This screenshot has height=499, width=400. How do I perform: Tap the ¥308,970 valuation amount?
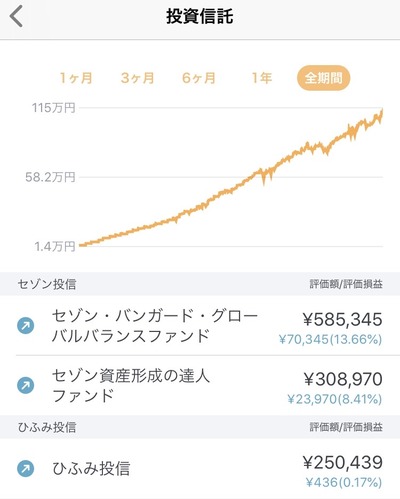(343, 379)
